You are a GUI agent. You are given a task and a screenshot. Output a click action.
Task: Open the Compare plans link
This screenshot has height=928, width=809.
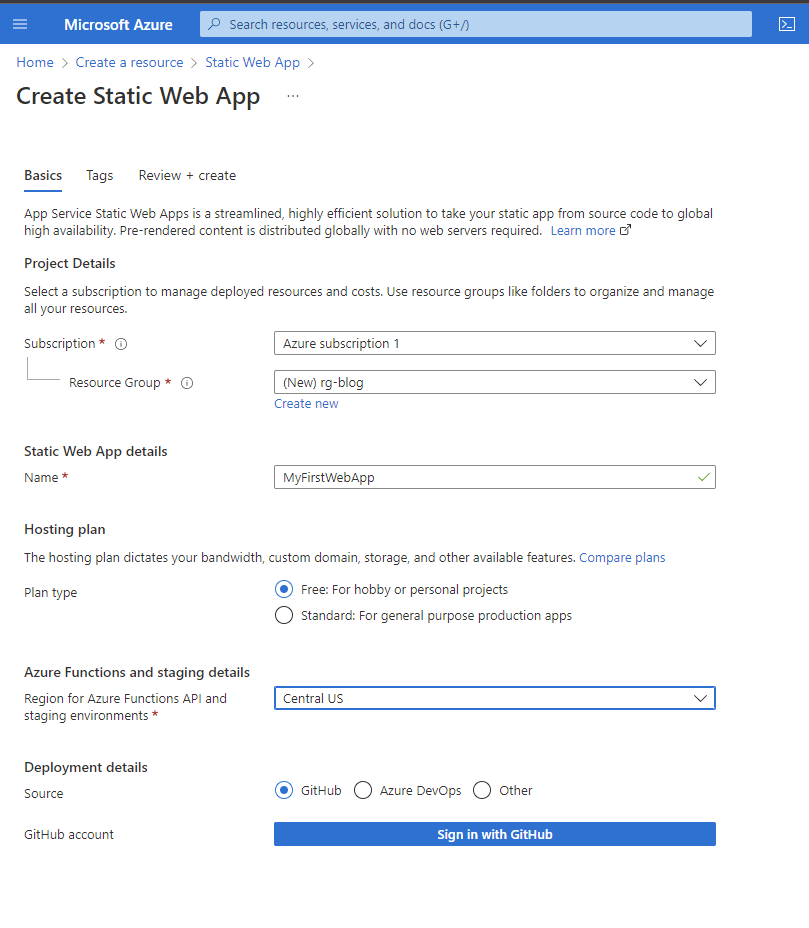[x=622, y=557]
